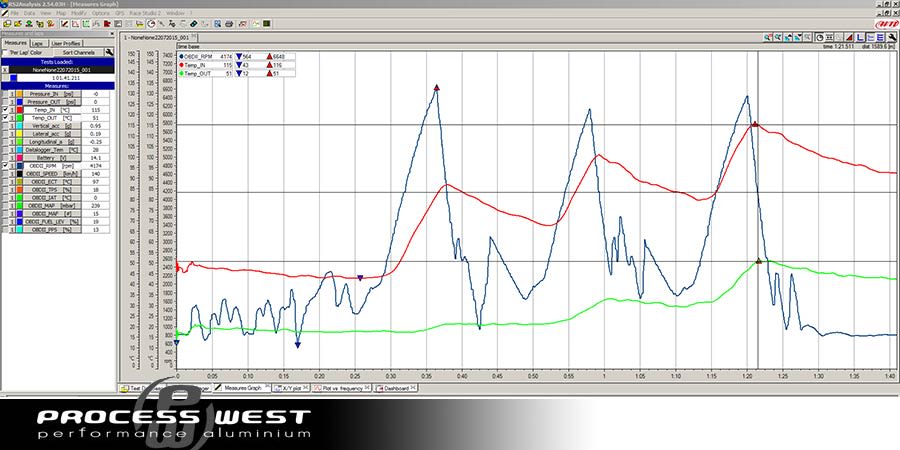The width and height of the screenshot is (900, 450).
Task: Click the red Temp_IN color swatch
Action: 18,110
